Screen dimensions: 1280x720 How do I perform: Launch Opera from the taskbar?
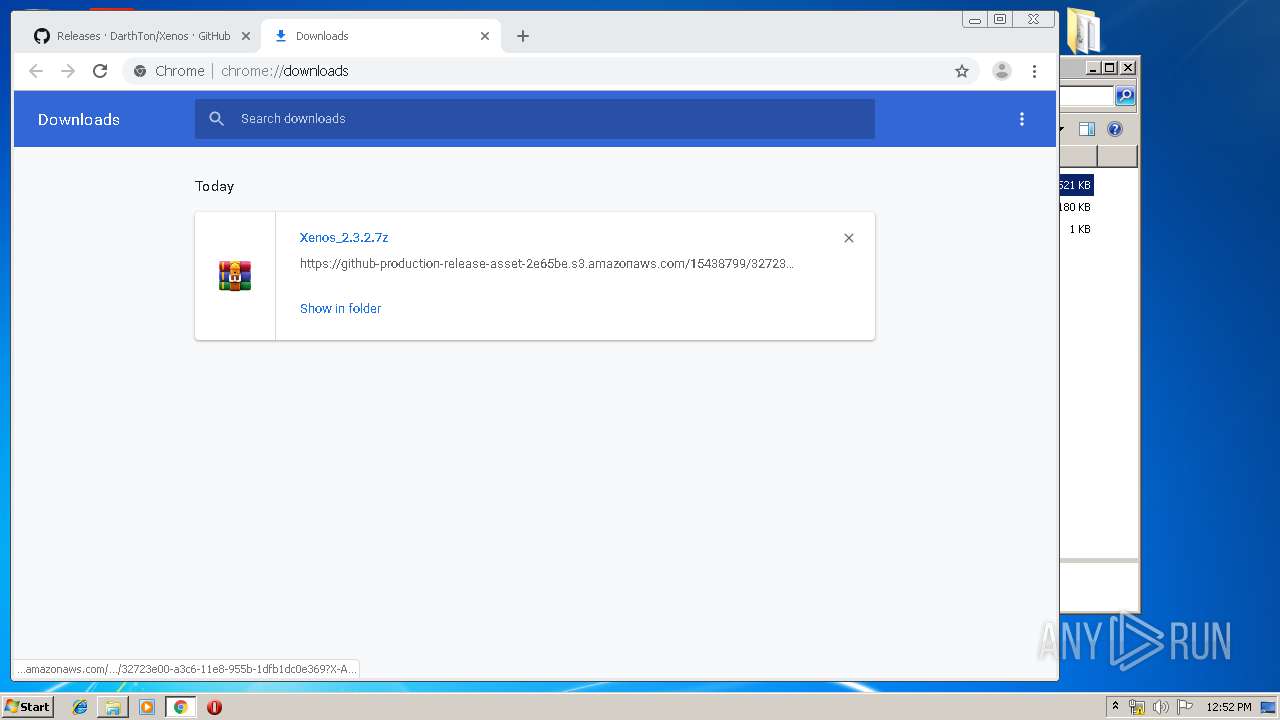(x=214, y=707)
